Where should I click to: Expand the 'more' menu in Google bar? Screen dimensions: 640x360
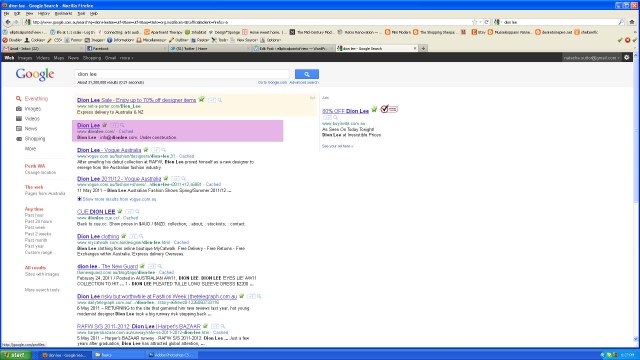pos(126,58)
